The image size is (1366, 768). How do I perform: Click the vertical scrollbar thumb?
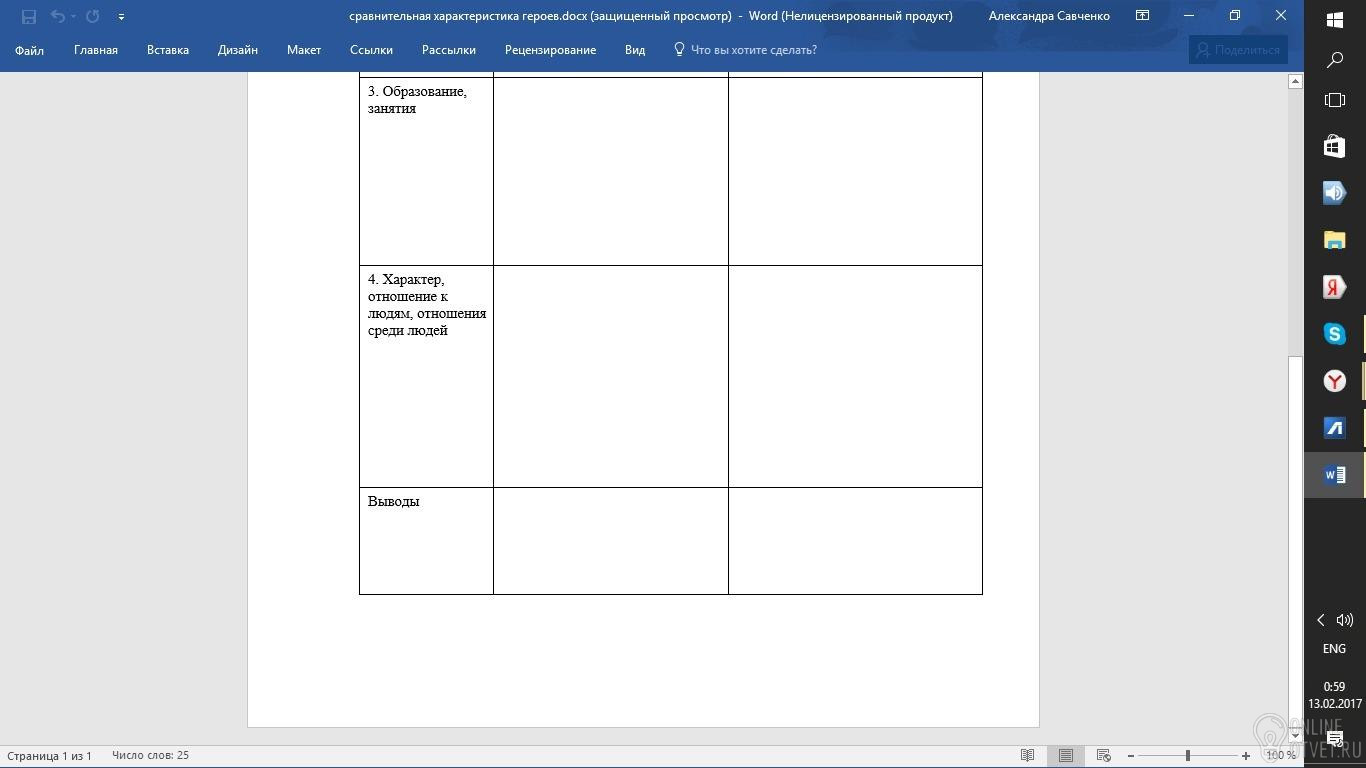1295,542
